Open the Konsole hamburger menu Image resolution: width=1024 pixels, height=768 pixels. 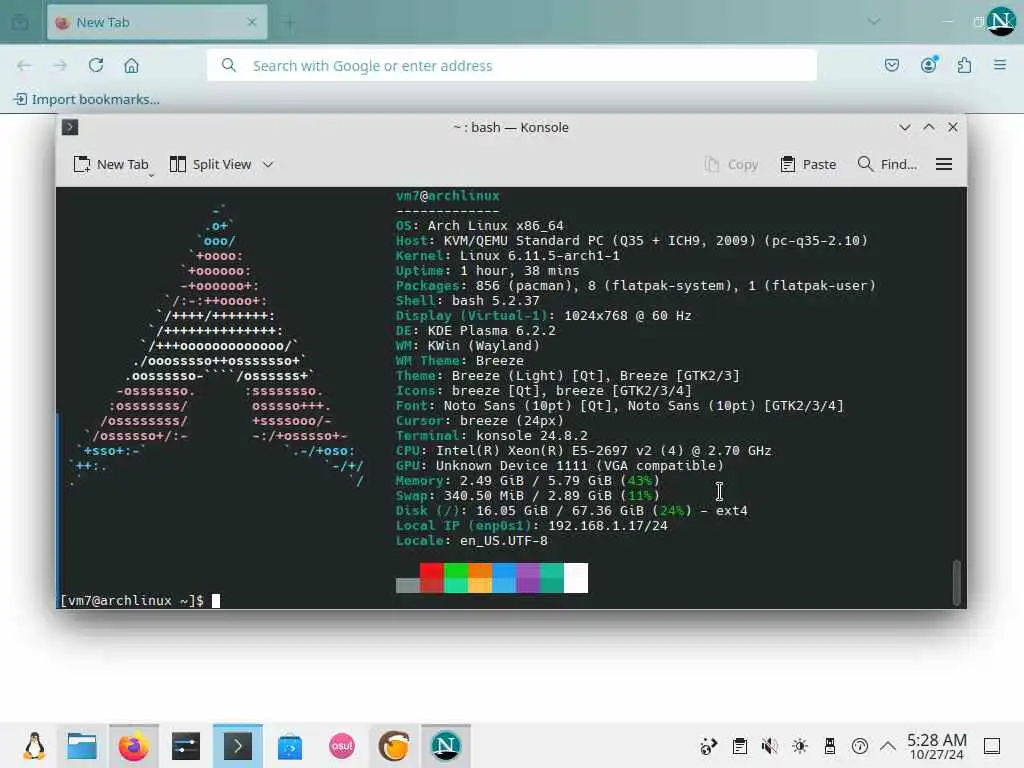[944, 165]
